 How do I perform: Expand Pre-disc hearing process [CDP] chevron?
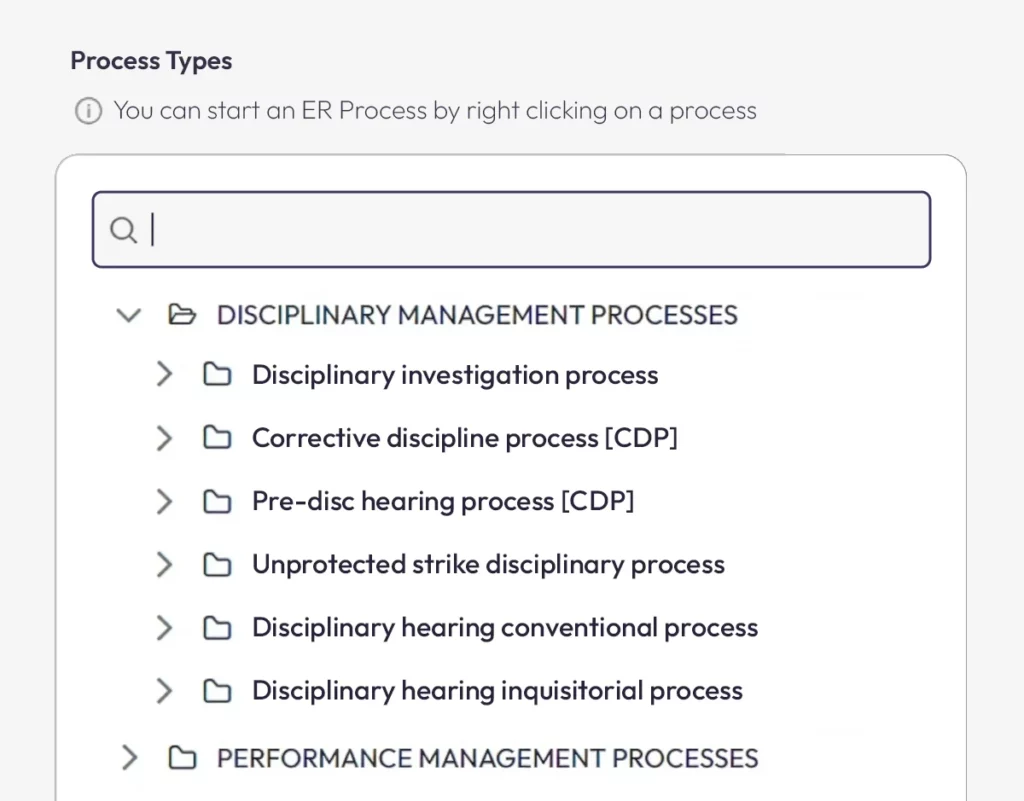pyautogui.click(x=165, y=501)
